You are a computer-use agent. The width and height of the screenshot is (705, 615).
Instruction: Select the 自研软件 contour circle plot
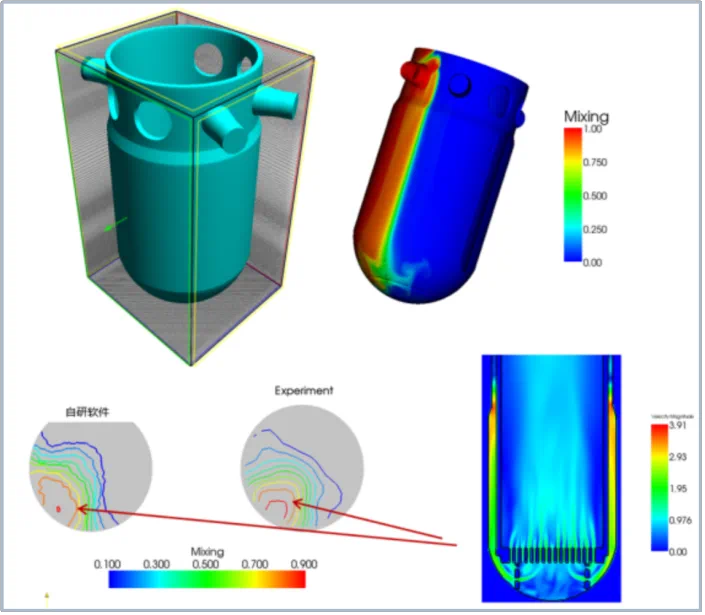point(91,478)
